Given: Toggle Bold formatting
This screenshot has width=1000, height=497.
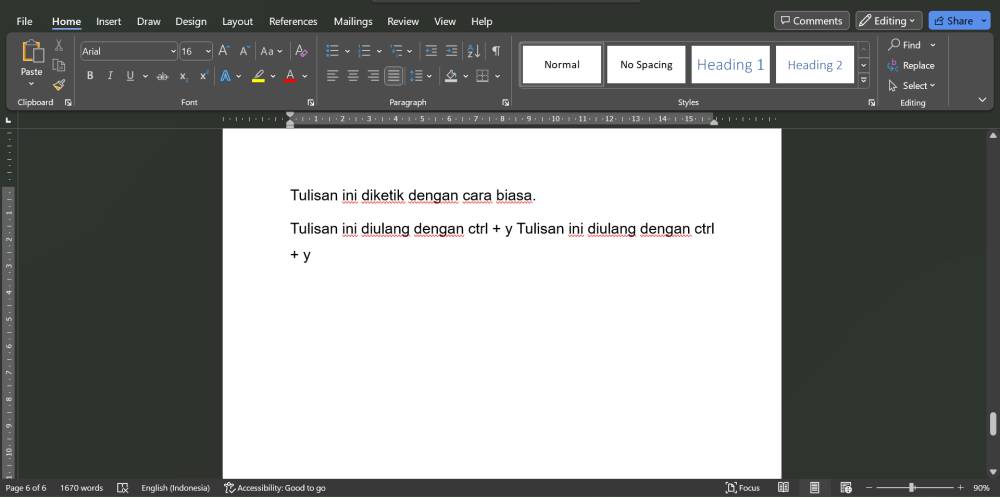Looking at the screenshot, I should [90, 76].
